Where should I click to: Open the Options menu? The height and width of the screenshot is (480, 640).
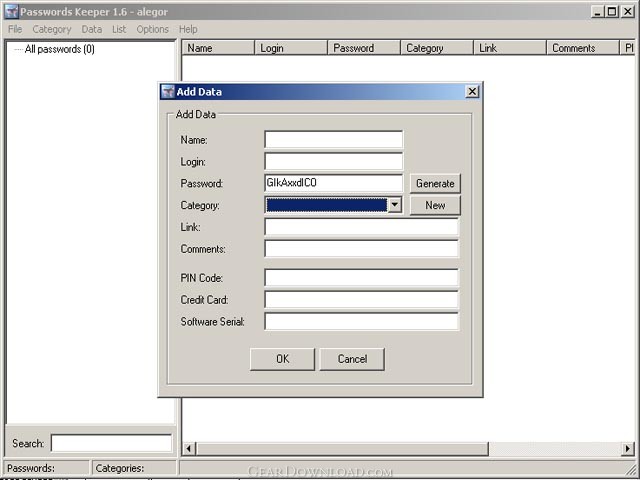coord(153,29)
